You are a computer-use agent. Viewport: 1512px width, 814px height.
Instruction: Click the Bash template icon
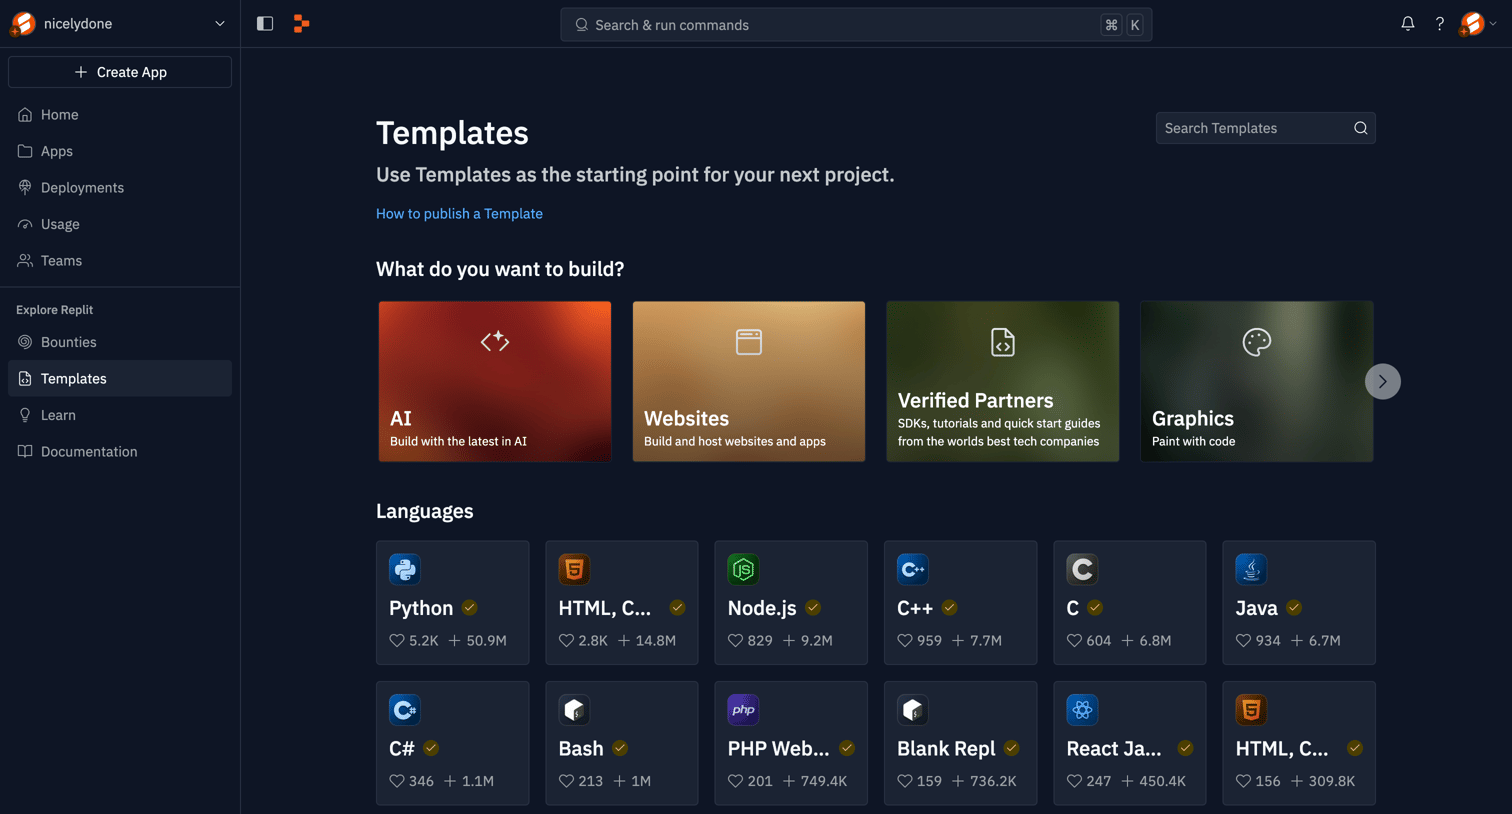tap(574, 709)
